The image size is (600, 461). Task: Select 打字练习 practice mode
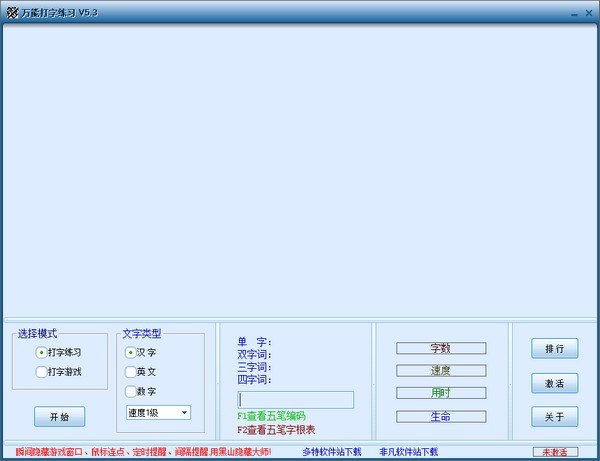tap(41, 352)
